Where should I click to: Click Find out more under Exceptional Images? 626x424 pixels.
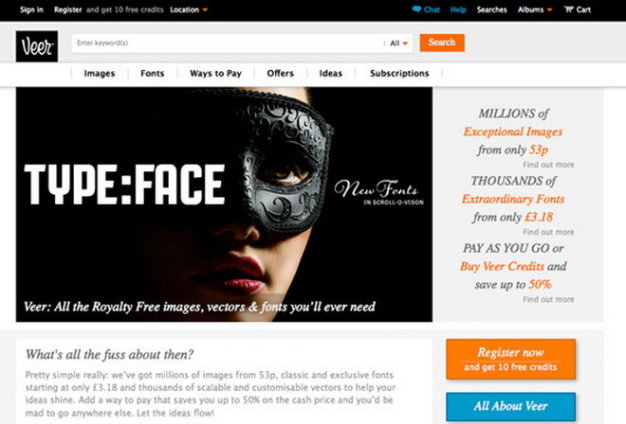[x=548, y=164]
